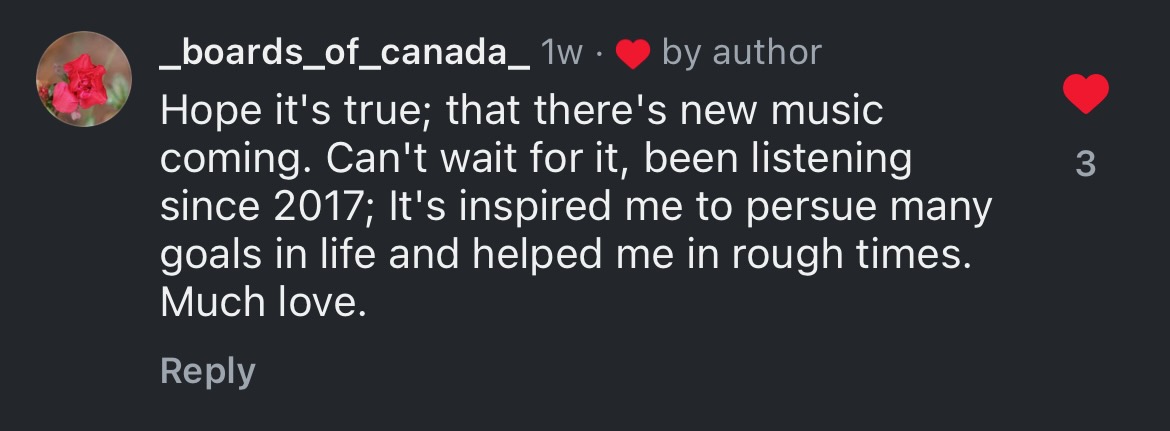1170x431 pixels.
Task: Click the like count number 3
Action: coord(1086,164)
